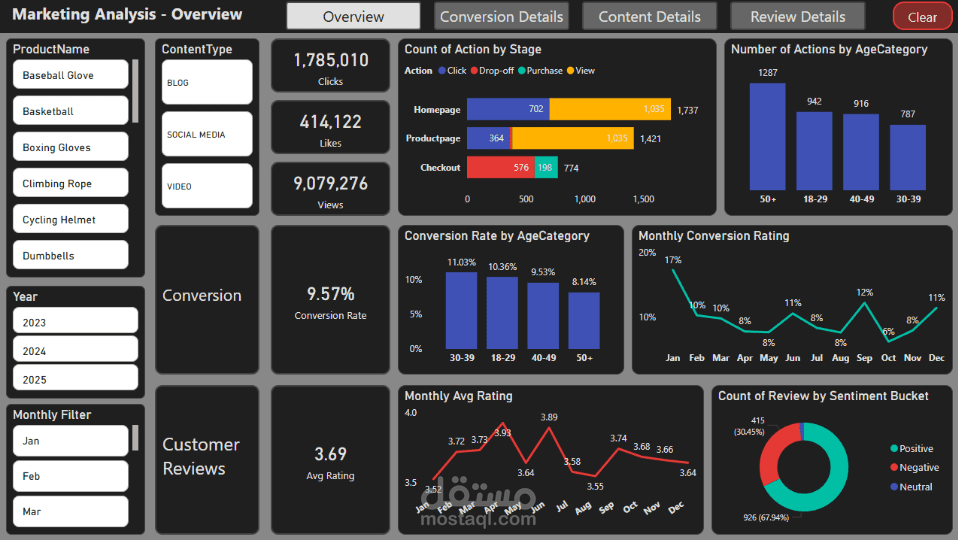Filter by Feb month
Viewport: 958px width, 540px height.
tap(70, 476)
